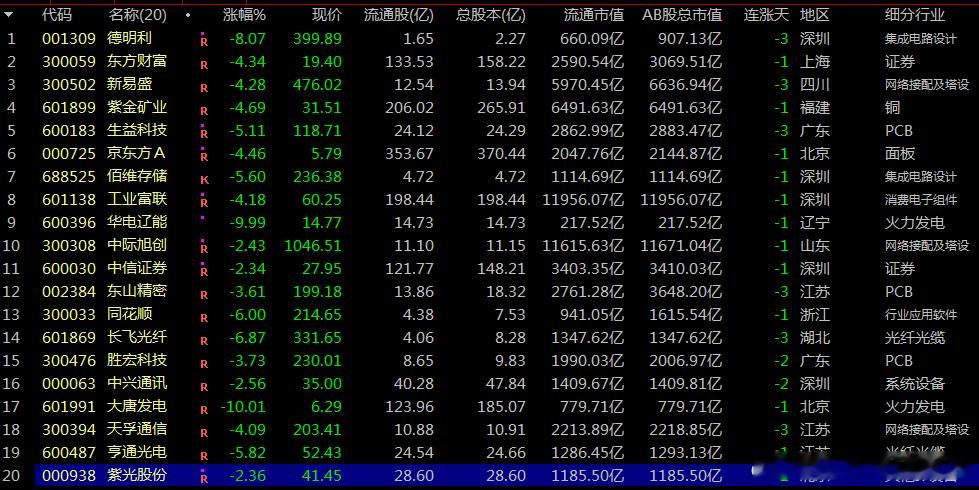Select stock code 300502
979x490 pixels.
pos(69,84)
